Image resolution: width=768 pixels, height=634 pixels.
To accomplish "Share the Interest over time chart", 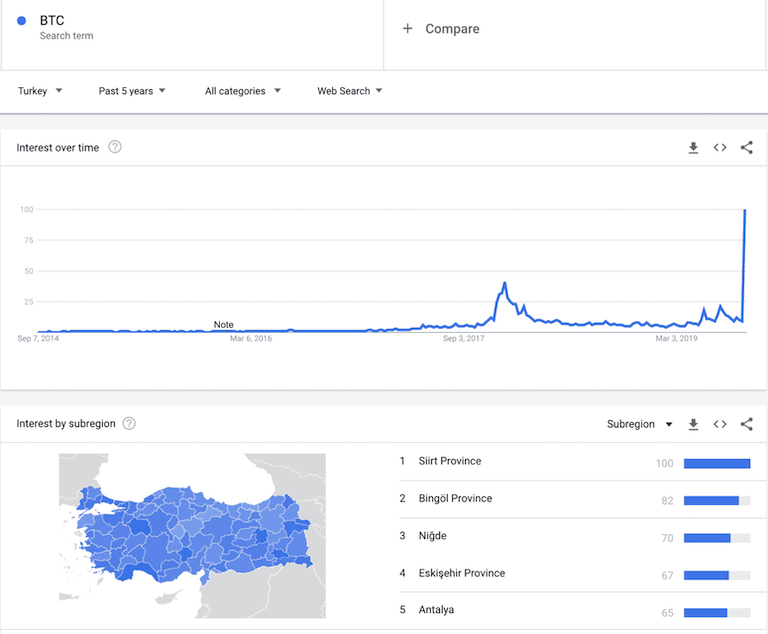I will 746,147.
